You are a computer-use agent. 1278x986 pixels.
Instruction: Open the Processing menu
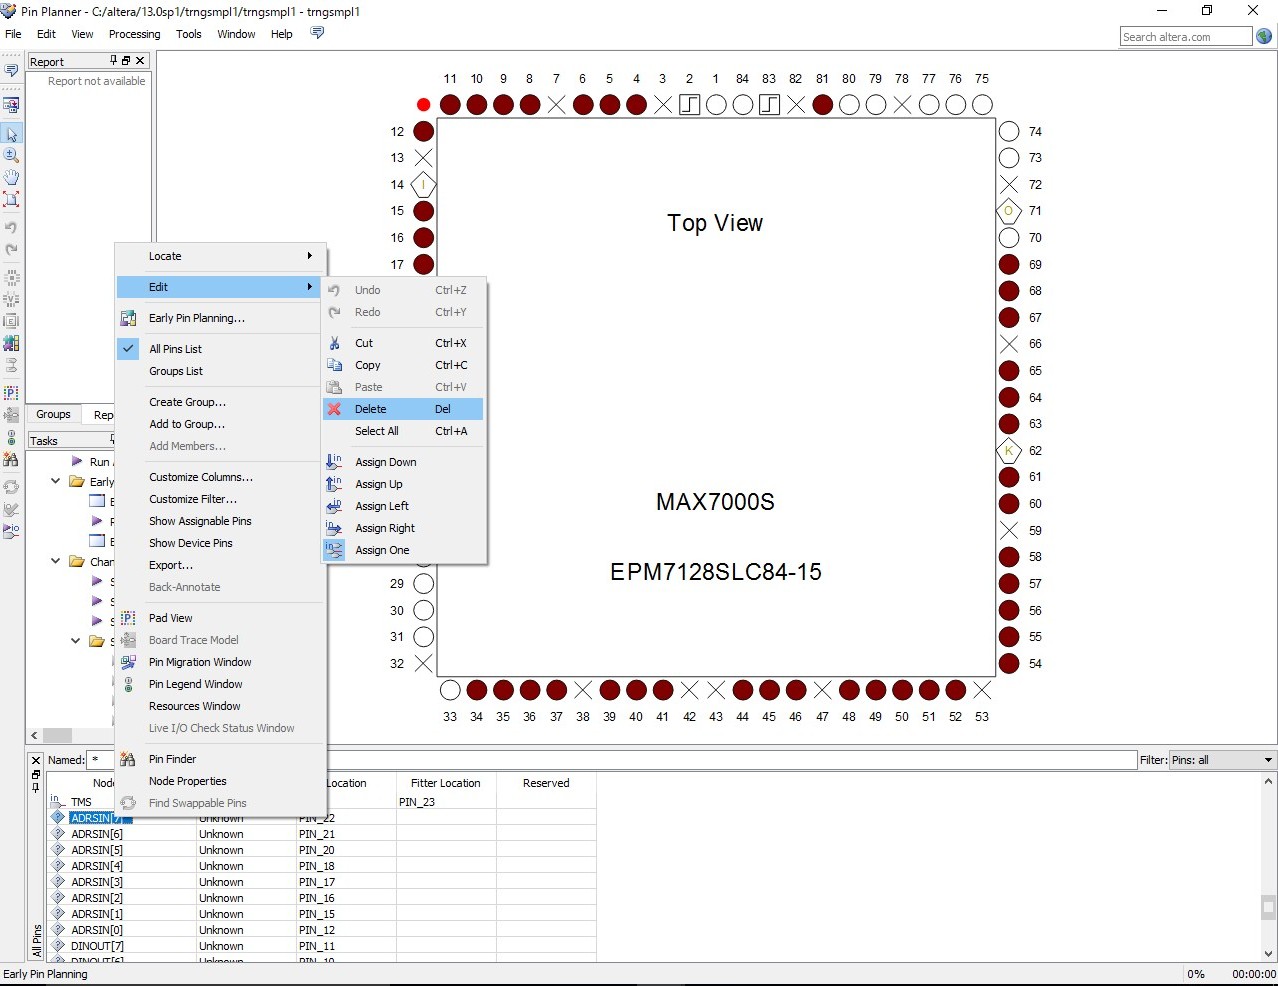click(x=134, y=34)
